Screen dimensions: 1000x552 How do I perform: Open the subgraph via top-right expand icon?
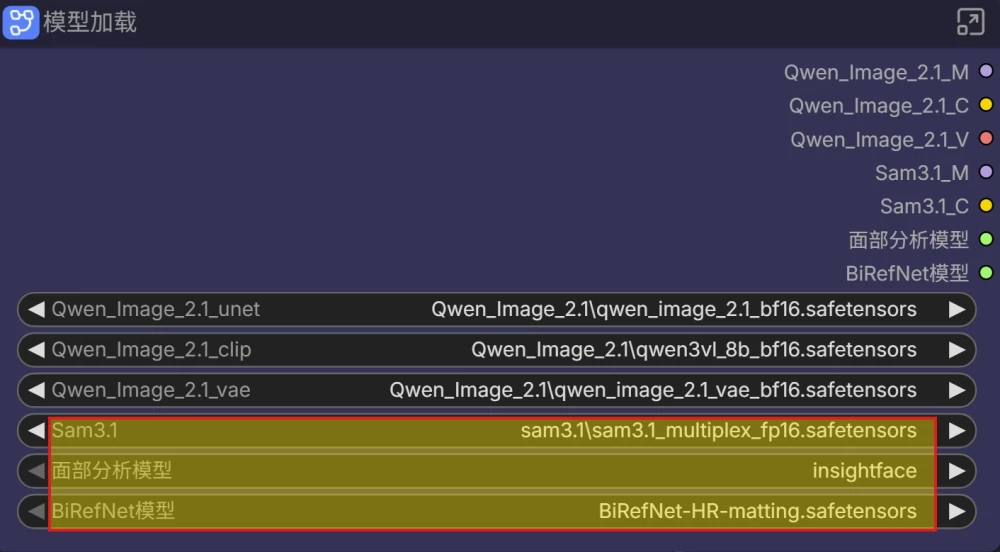[x=970, y=22]
